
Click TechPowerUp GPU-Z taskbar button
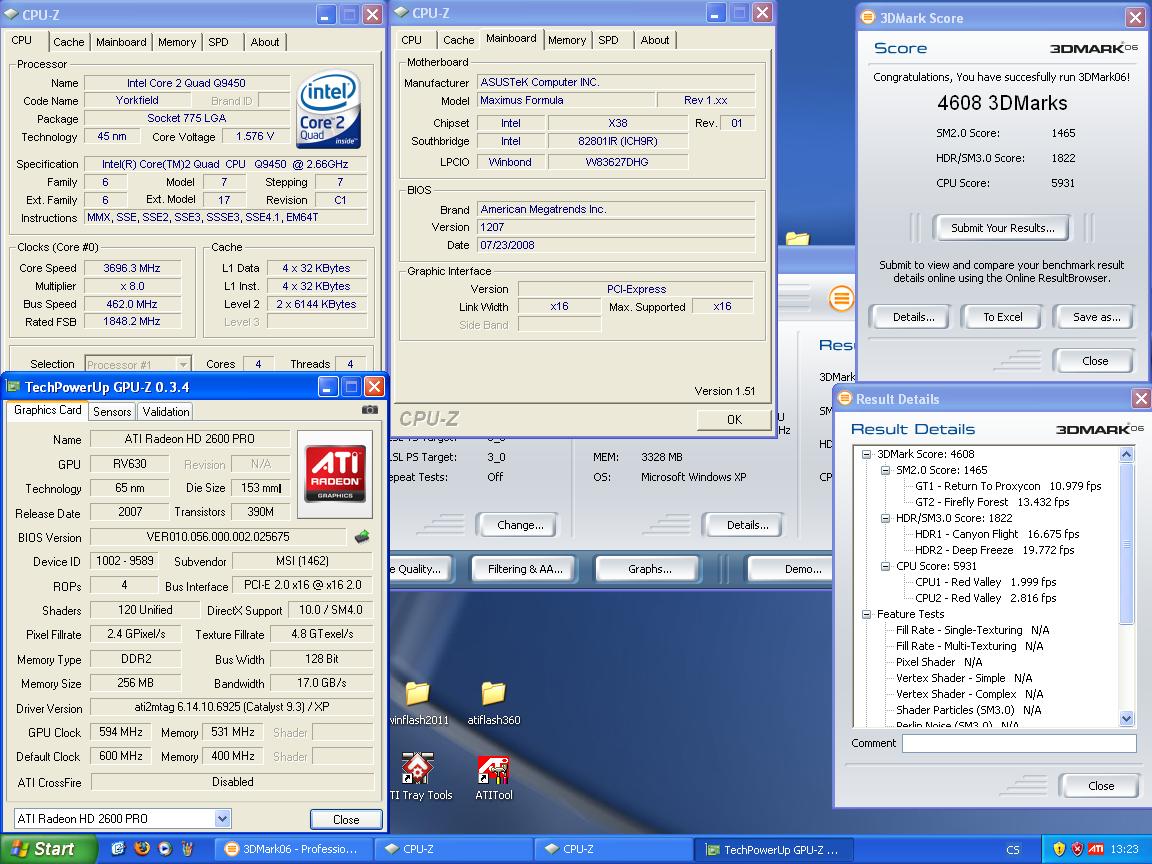click(773, 849)
